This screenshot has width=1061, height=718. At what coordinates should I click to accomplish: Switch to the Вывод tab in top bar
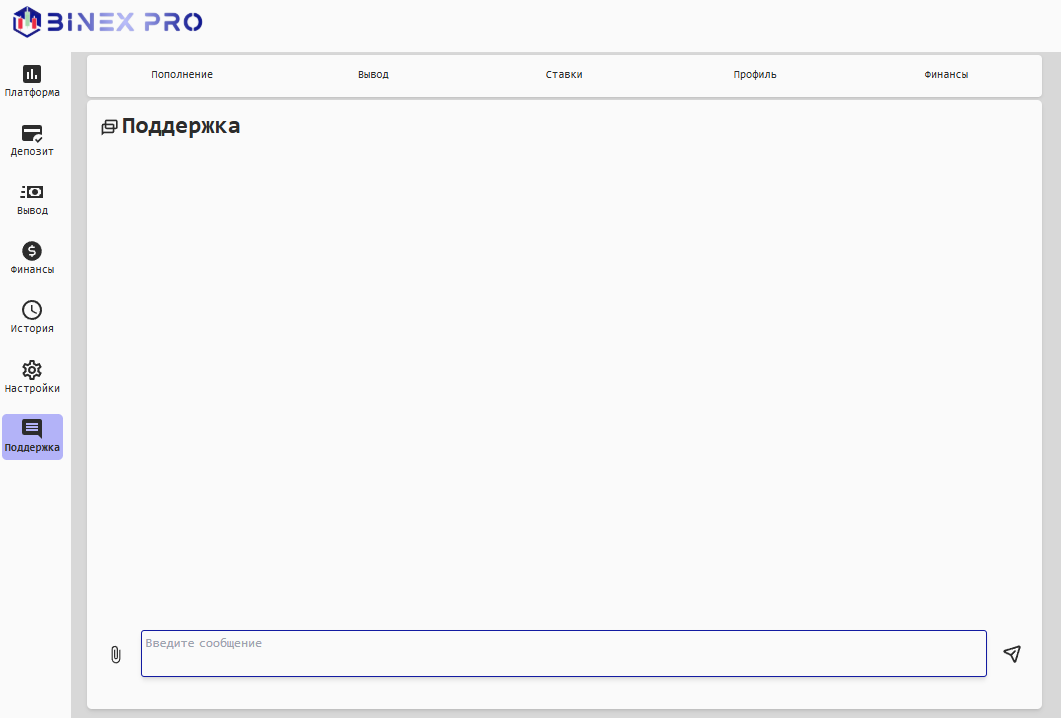[x=373, y=75]
